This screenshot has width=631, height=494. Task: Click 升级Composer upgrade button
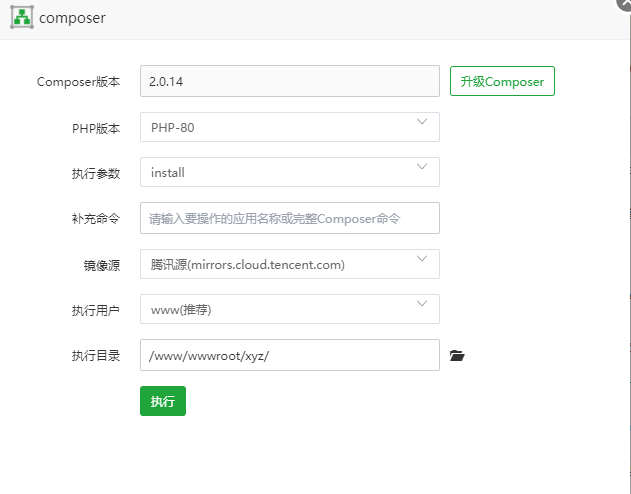pos(502,81)
